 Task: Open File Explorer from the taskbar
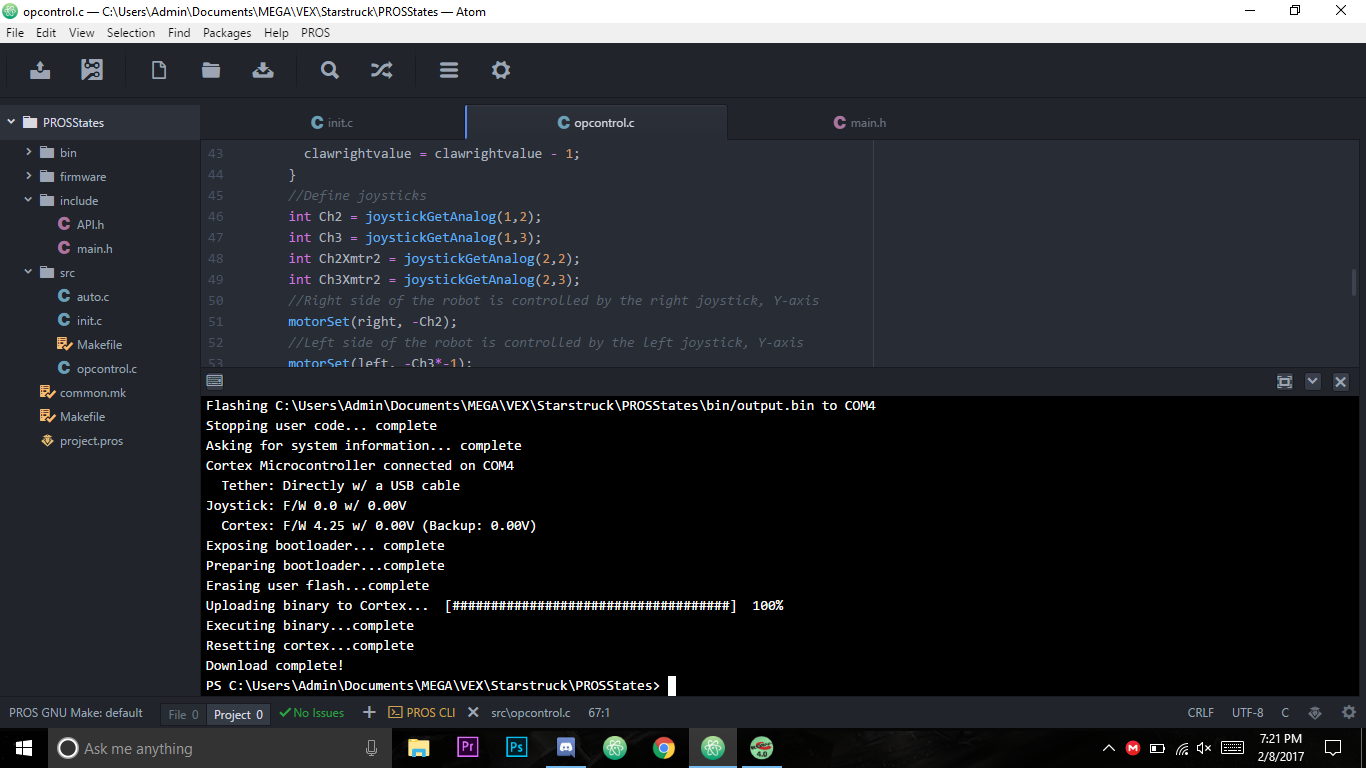(x=418, y=747)
